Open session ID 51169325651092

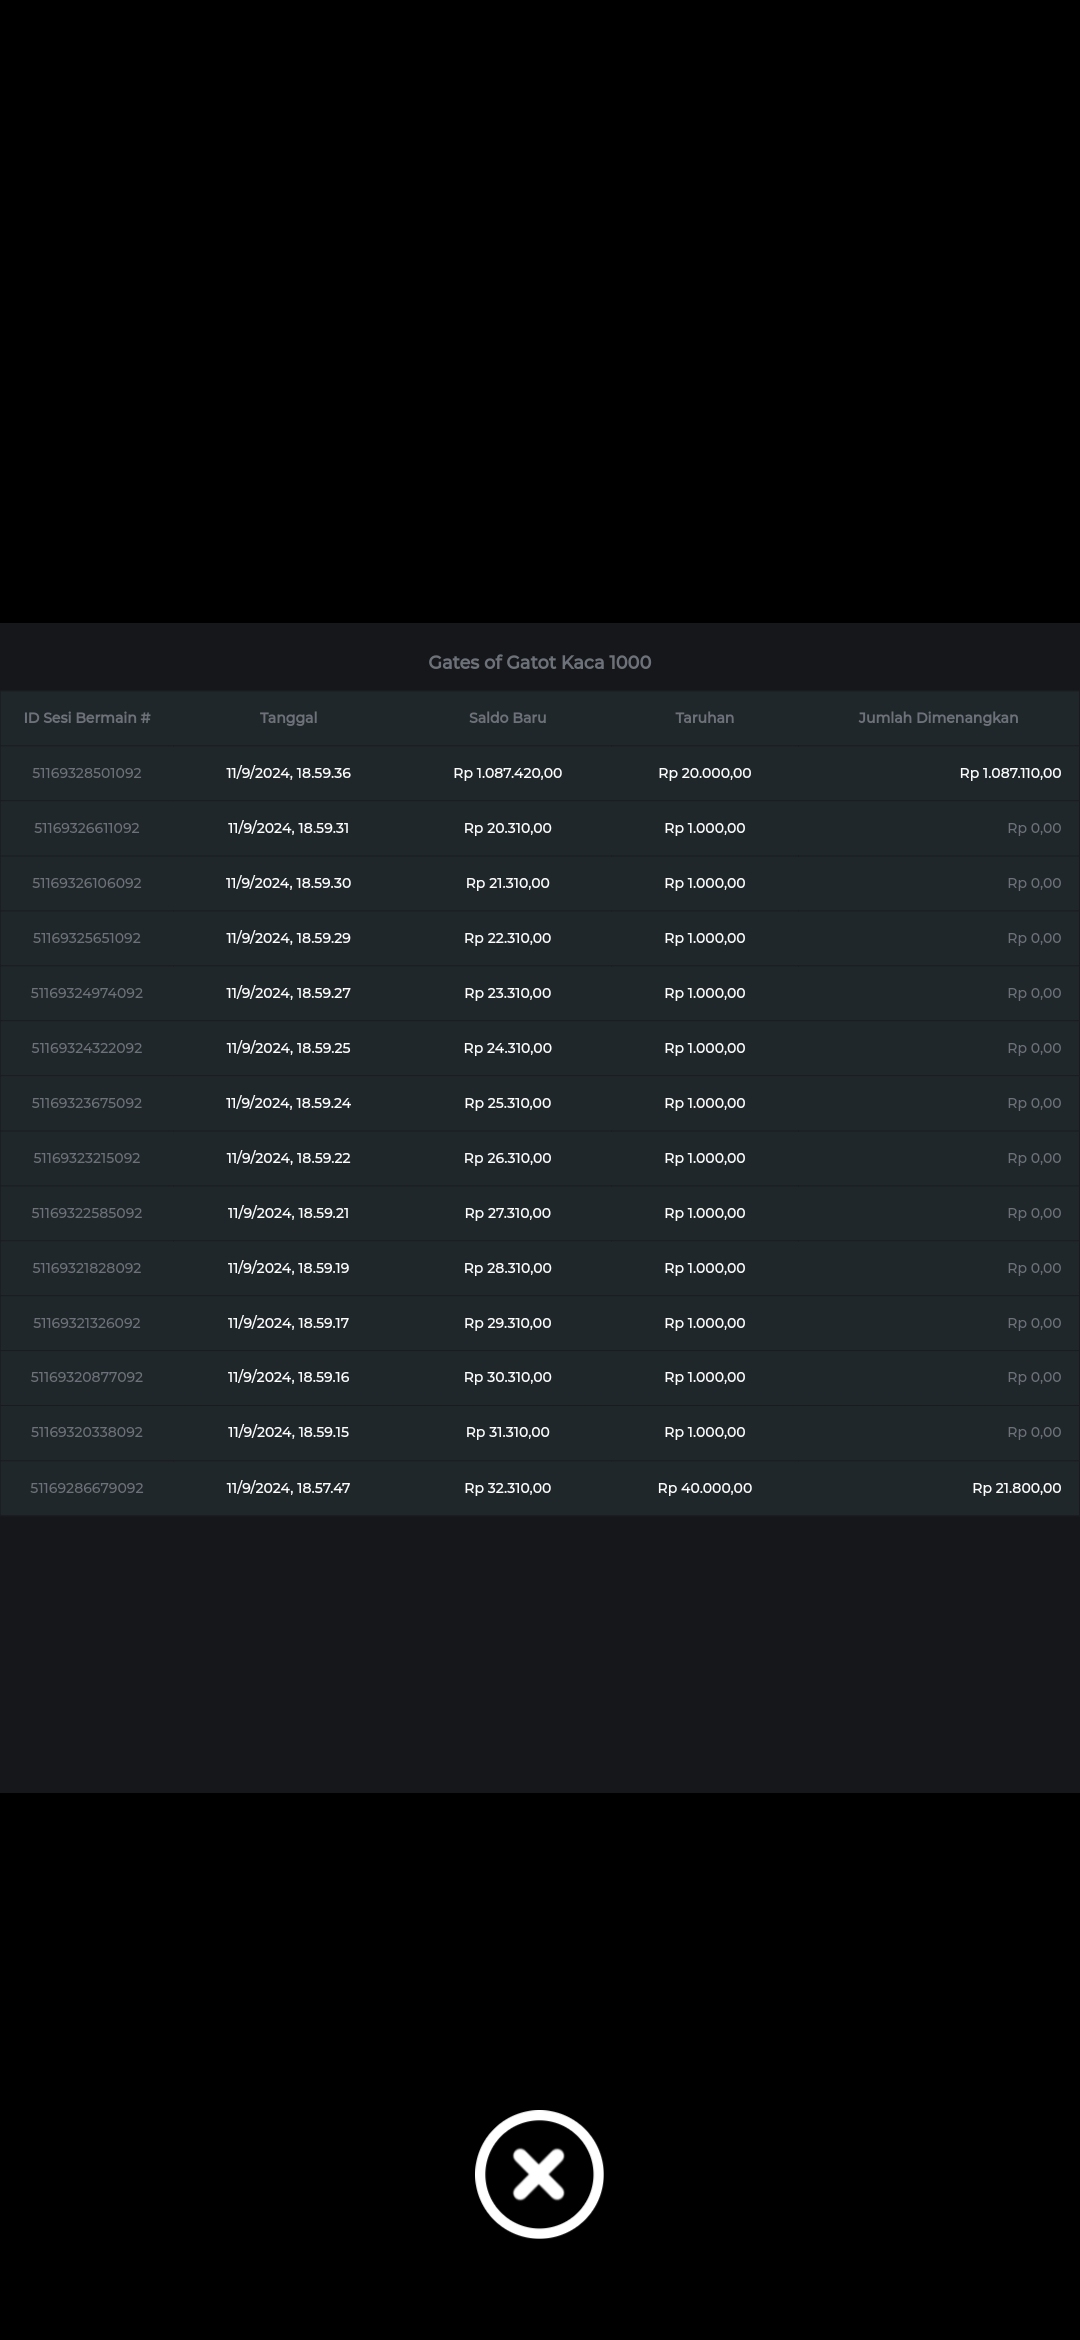tap(87, 938)
